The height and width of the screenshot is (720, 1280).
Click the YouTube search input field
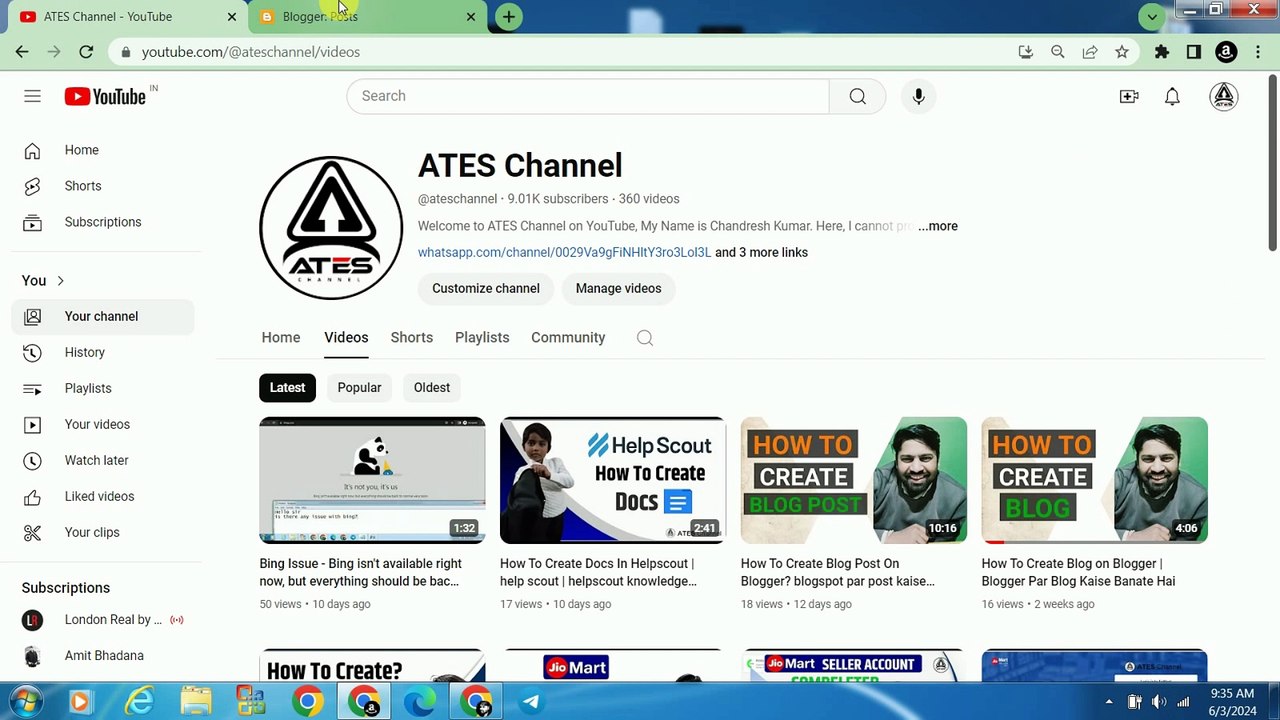[x=588, y=96]
